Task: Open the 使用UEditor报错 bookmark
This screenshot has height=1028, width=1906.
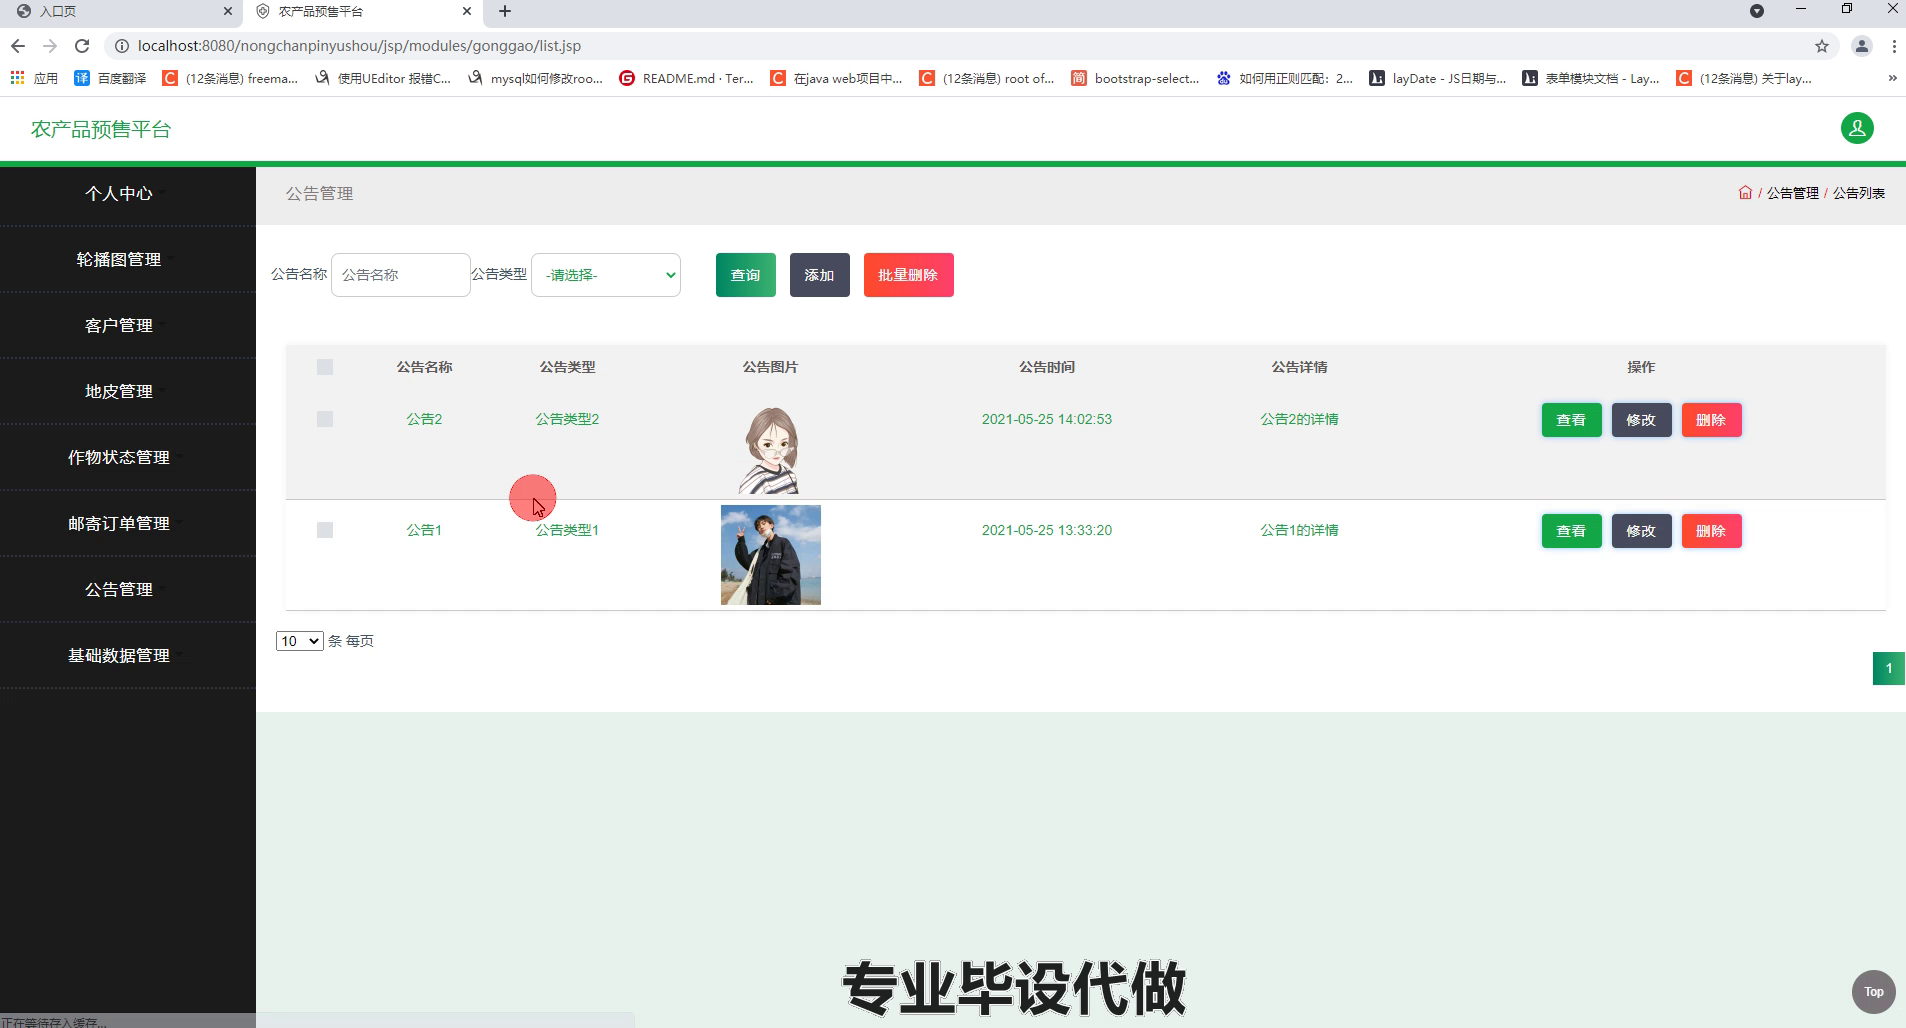Action: [x=383, y=78]
